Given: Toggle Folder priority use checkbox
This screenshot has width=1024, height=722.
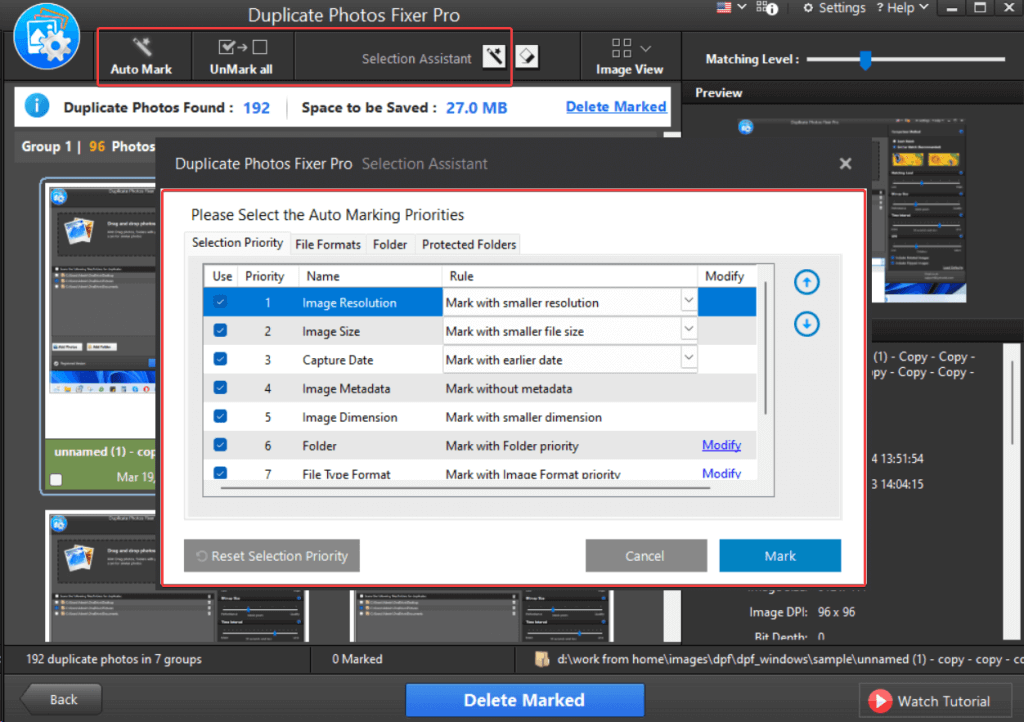Looking at the screenshot, I should point(220,445).
